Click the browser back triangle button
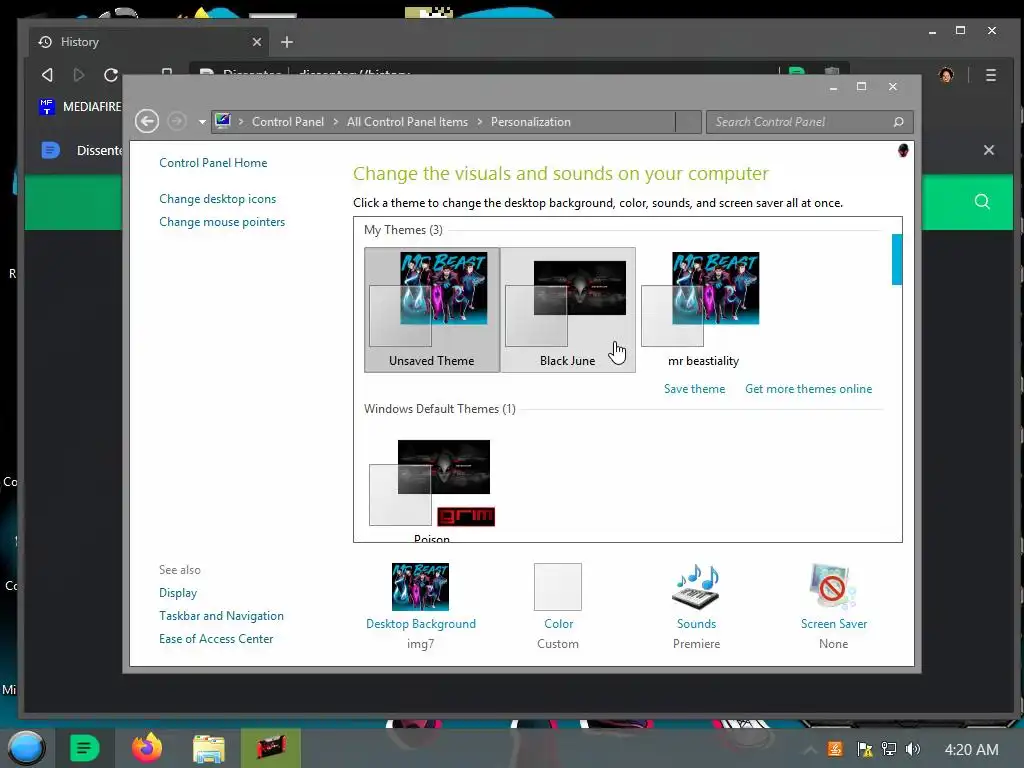1024x768 pixels. tap(47, 75)
